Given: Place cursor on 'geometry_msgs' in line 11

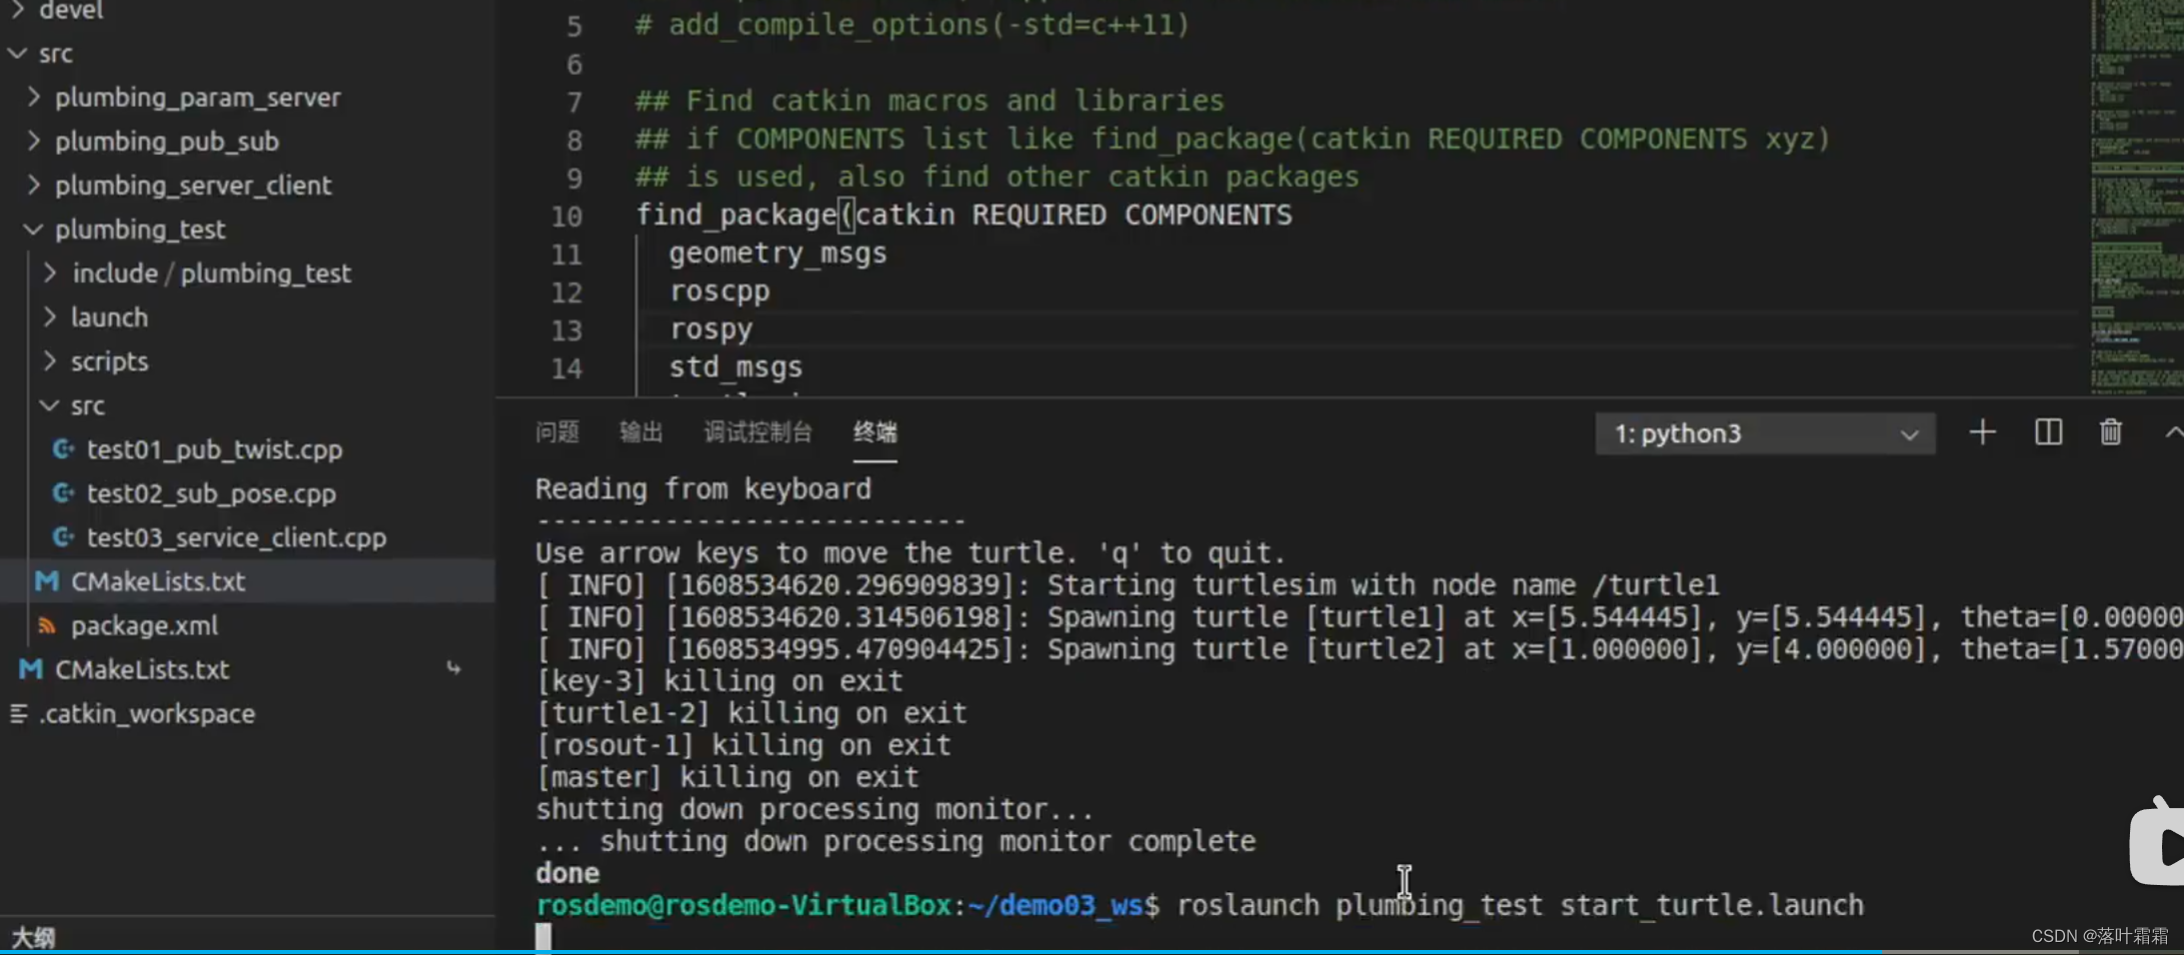Looking at the screenshot, I should pyautogui.click(x=777, y=253).
